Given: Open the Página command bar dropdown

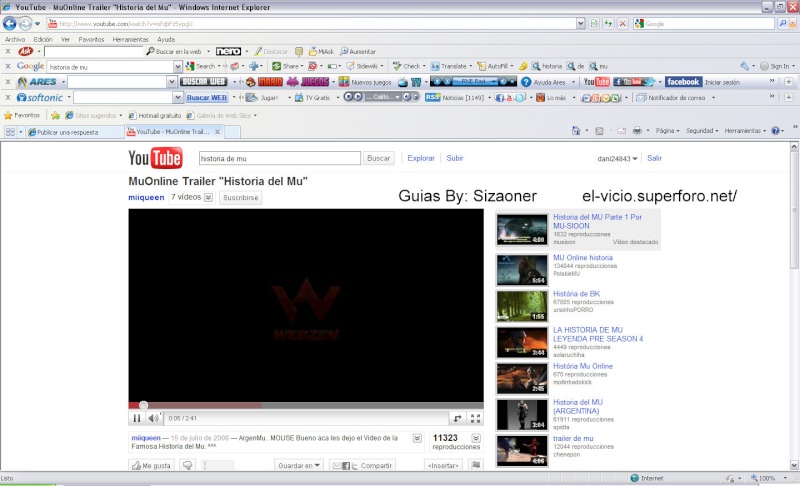Looking at the screenshot, I should [x=667, y=131].
